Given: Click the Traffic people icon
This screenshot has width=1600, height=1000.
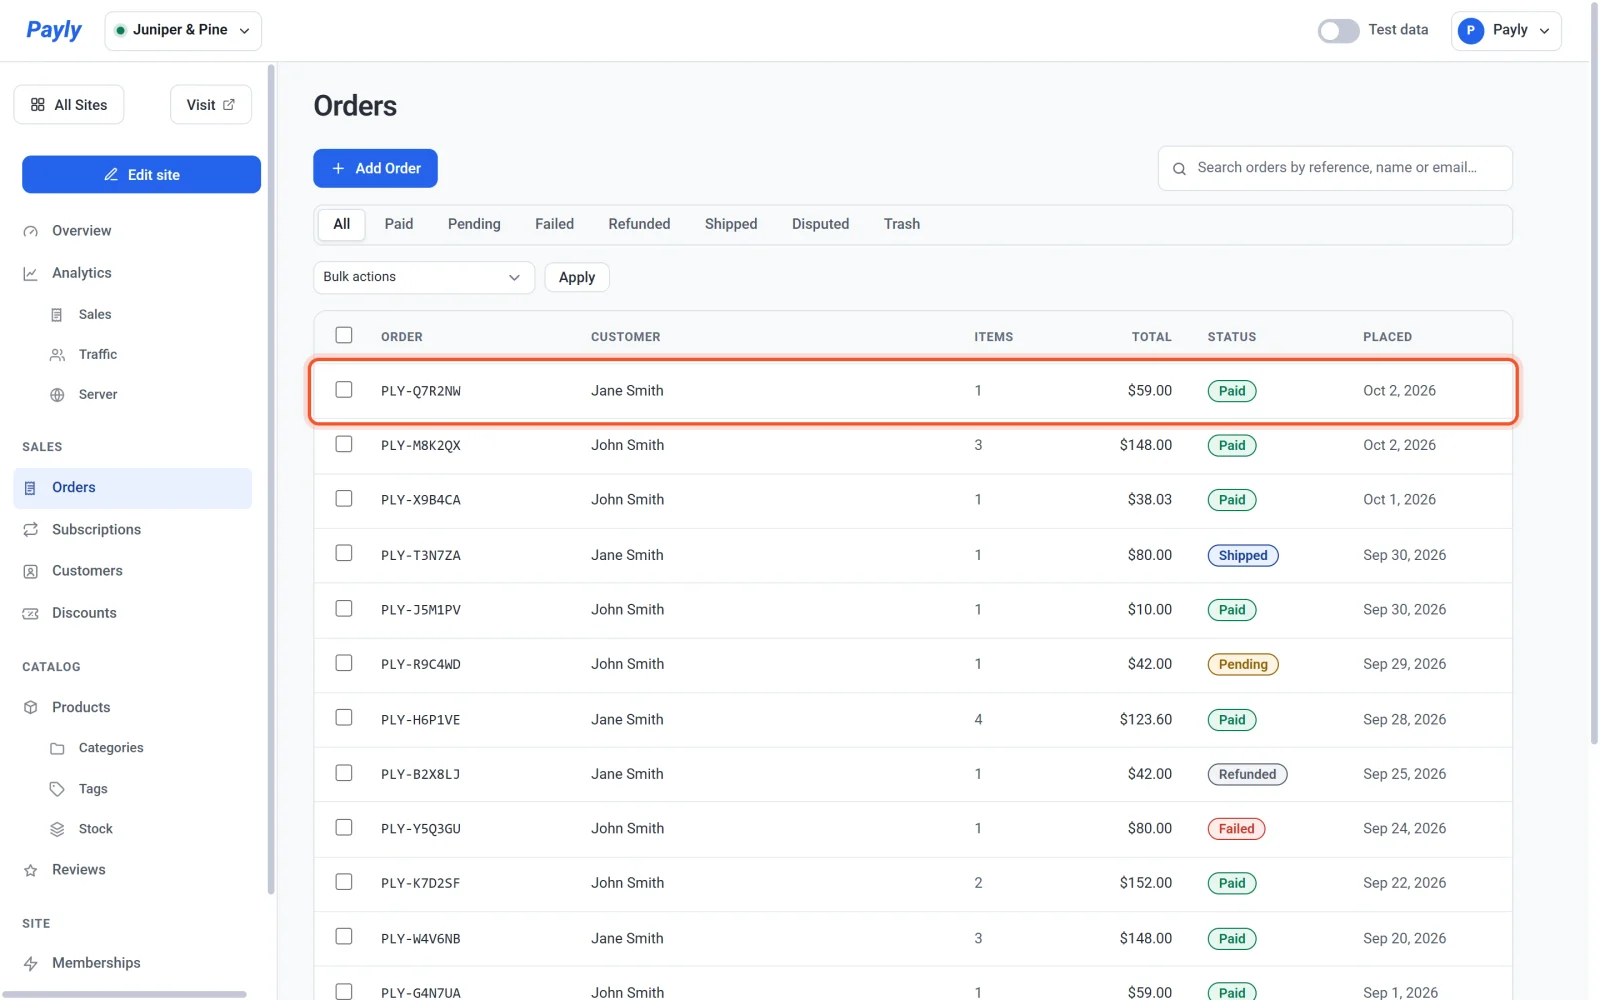Looking at the screenshot, I should (57, 355).
